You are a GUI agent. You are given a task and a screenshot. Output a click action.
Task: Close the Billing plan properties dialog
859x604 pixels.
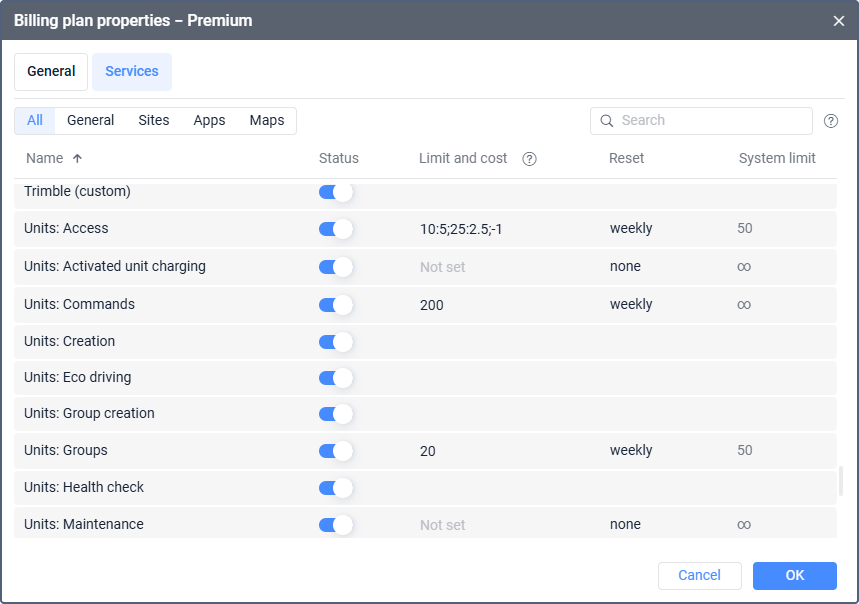click(x=839, y=21)
